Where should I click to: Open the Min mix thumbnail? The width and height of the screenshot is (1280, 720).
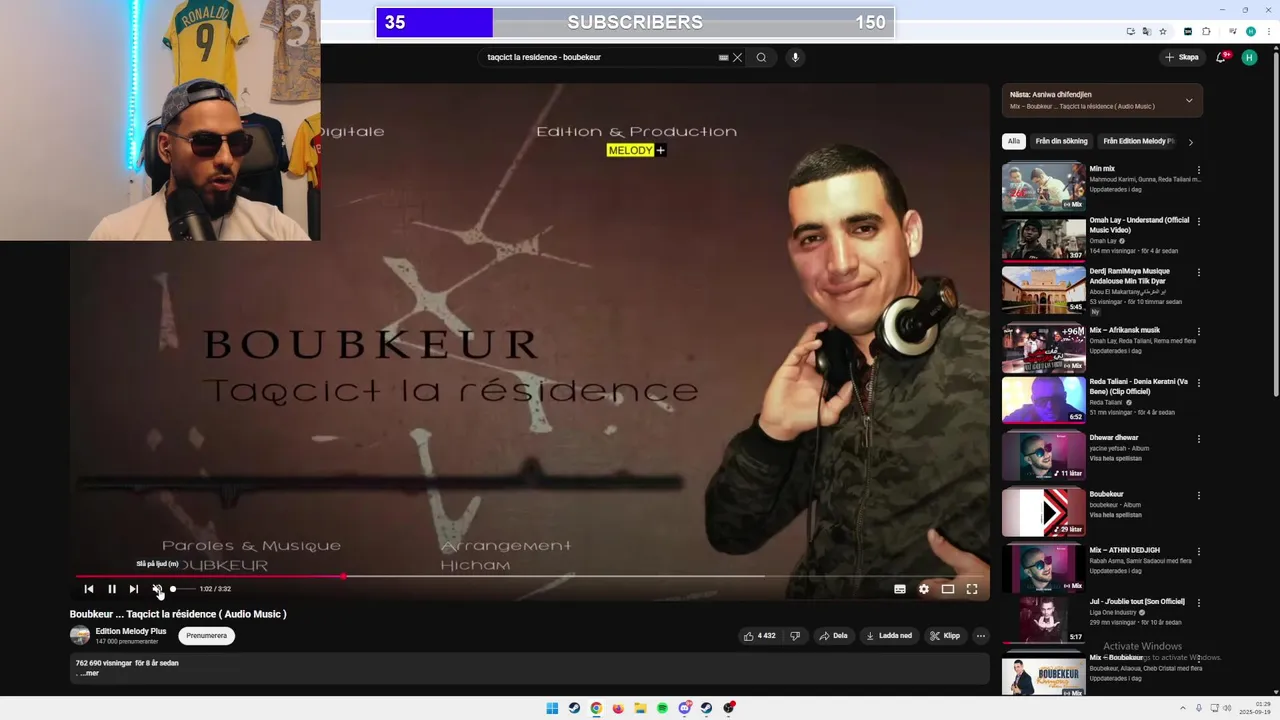[x=1043, y=186]
